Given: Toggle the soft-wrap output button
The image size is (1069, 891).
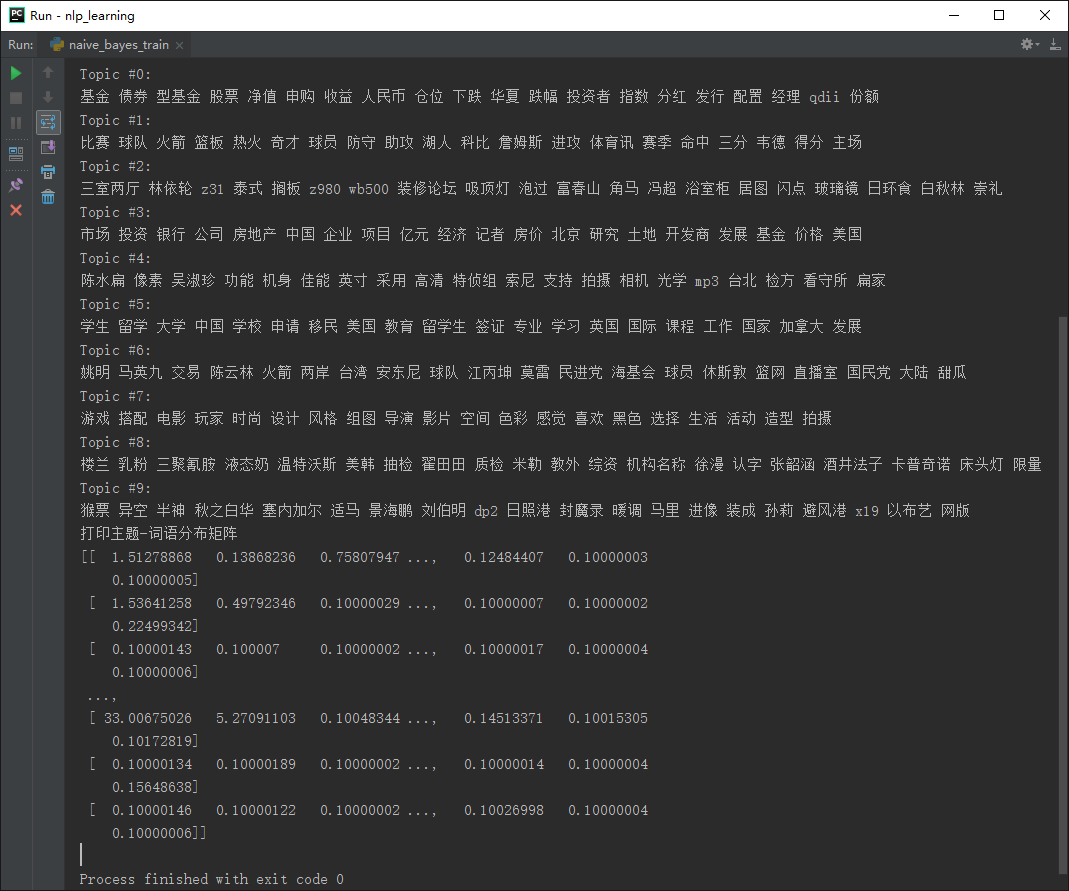Looking at the screenshot, I should (x=48, y=123).
